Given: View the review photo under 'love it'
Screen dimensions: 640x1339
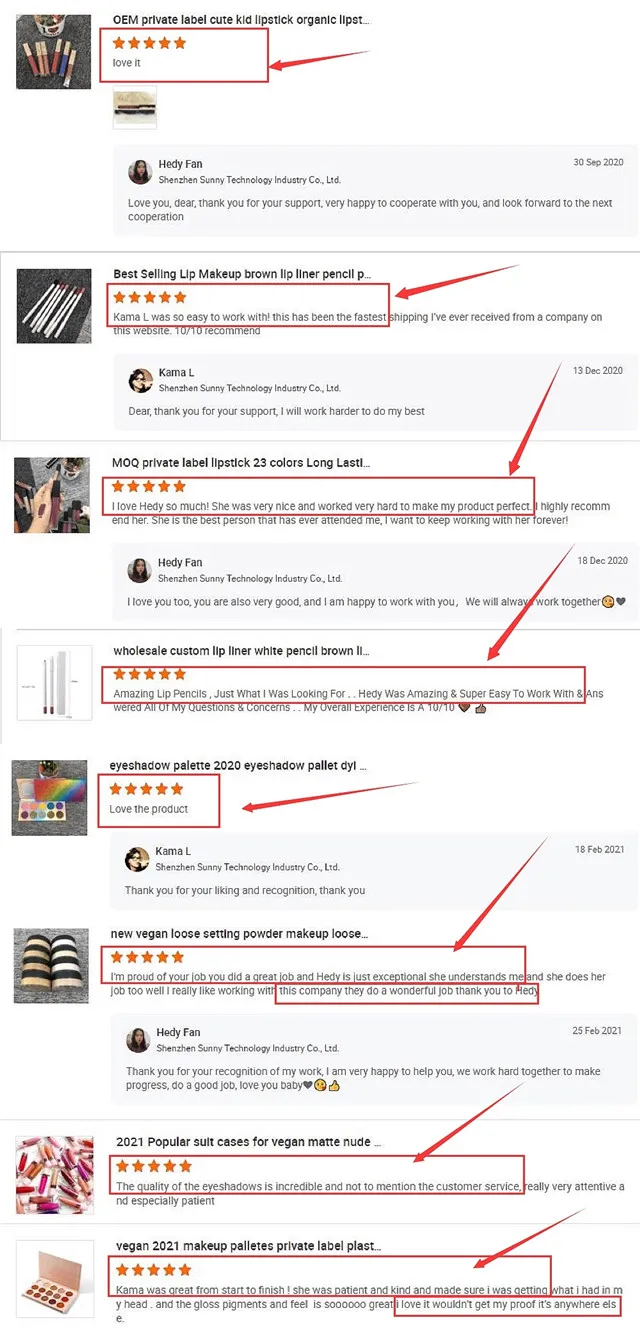Looking at the screenshot, I should pos(135,107).
